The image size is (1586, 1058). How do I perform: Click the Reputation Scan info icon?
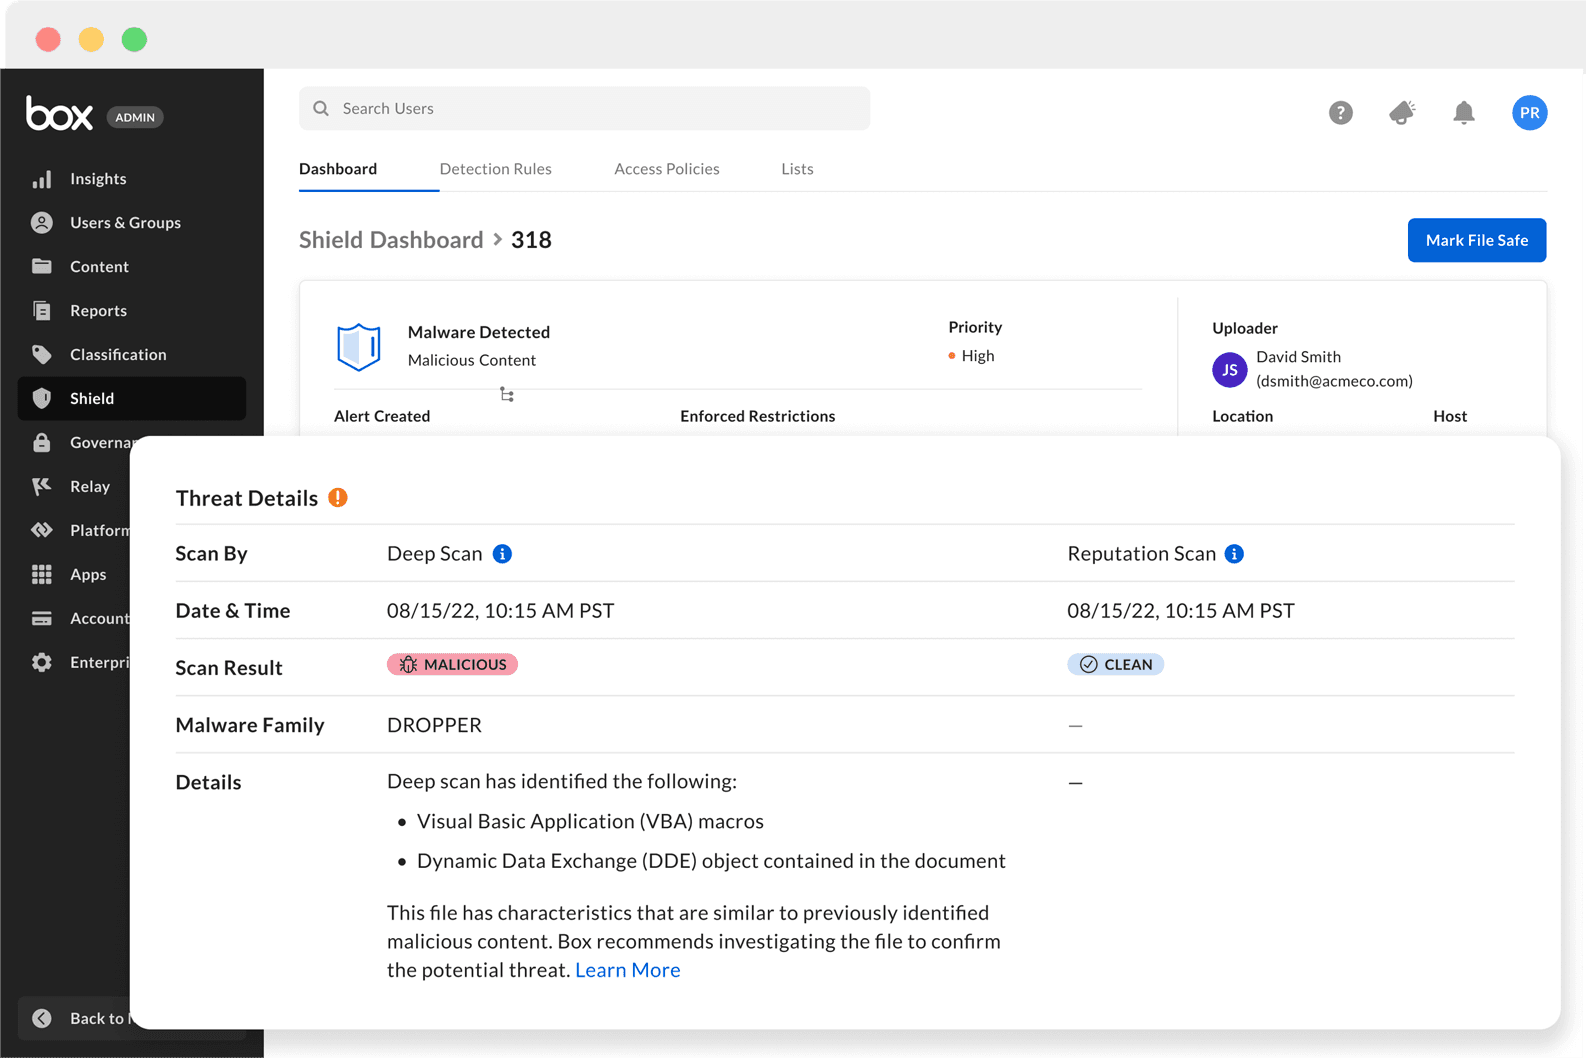tap(1235, 554)
